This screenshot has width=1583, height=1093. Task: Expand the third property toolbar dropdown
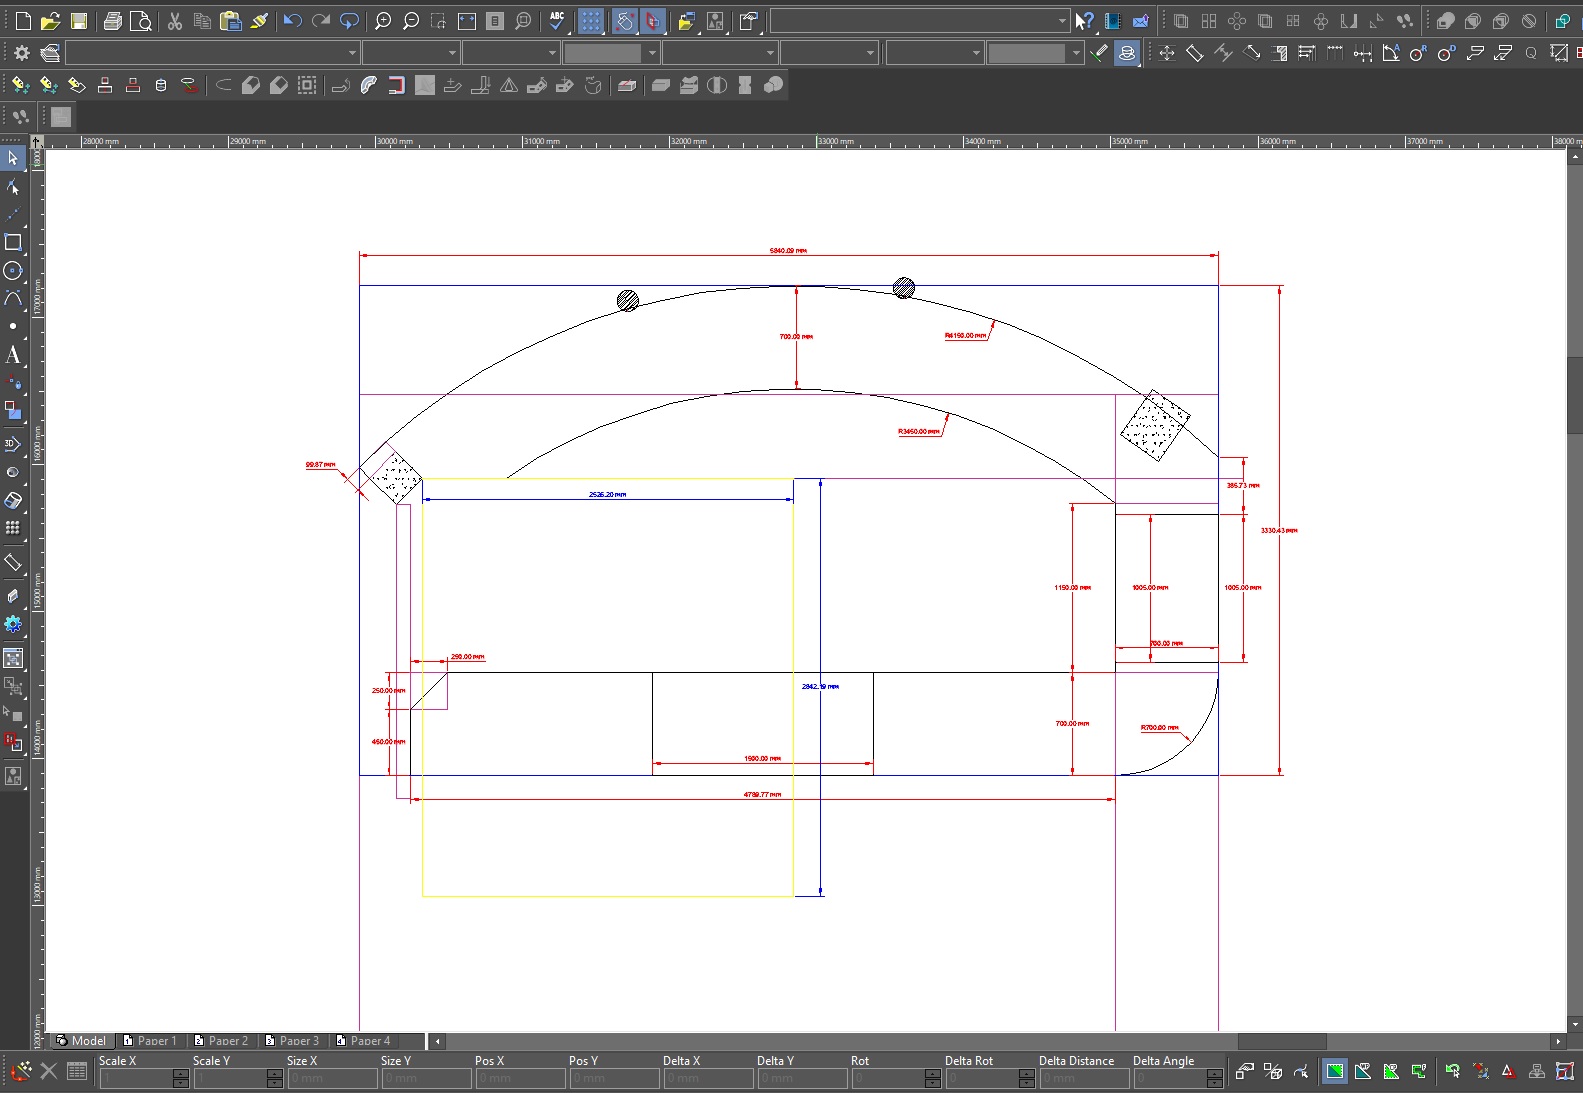click(552, 53)
